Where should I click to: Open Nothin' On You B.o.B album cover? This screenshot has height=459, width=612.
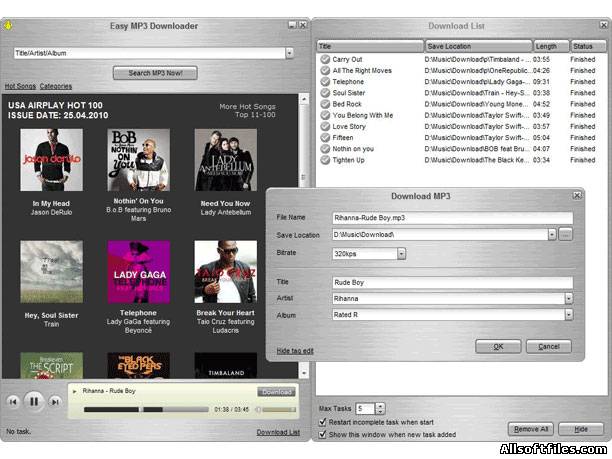[x=139, y=160]
